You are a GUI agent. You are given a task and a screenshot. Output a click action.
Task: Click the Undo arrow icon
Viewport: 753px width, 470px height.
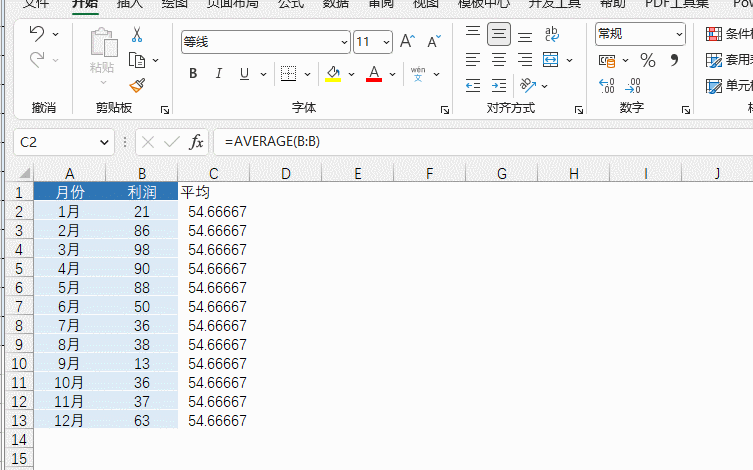(x=37, y=34)
